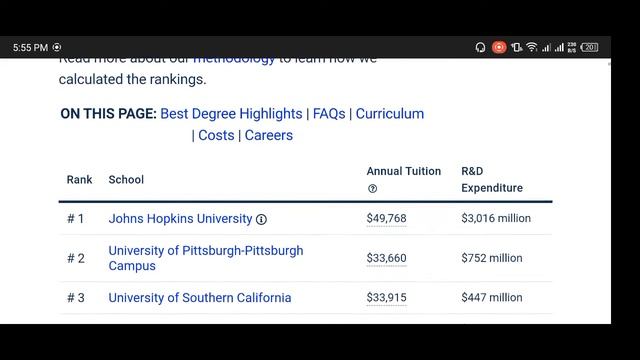The width and height of the screenshot is (640, 360).
Task: Click the $33,915 tuition value
Action: tap(386, 298)
